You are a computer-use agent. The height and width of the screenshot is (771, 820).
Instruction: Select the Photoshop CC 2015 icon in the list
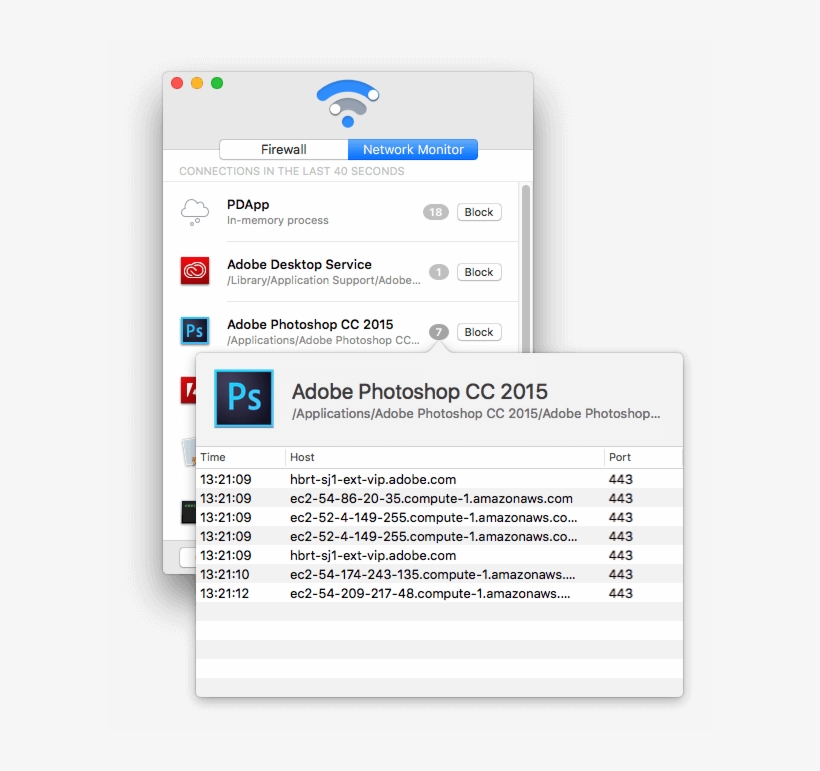(x=194, y=331)
